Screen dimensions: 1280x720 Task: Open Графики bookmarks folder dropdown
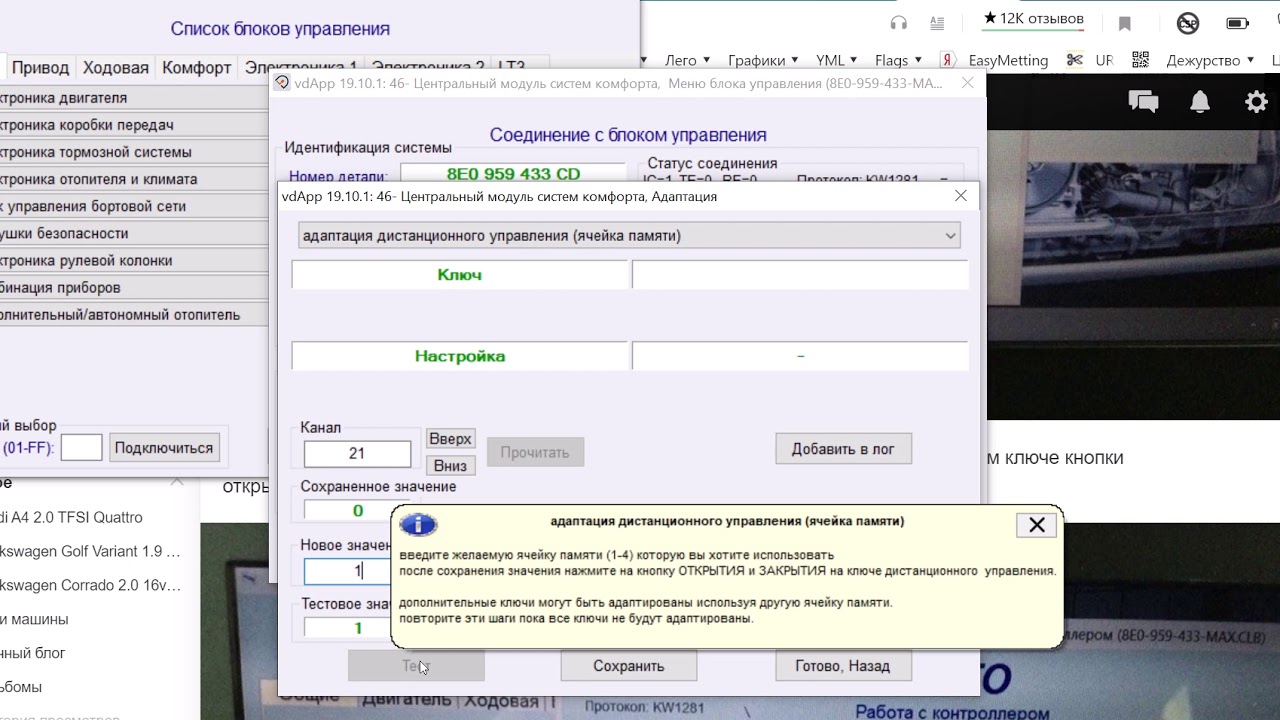pos(763,60)
